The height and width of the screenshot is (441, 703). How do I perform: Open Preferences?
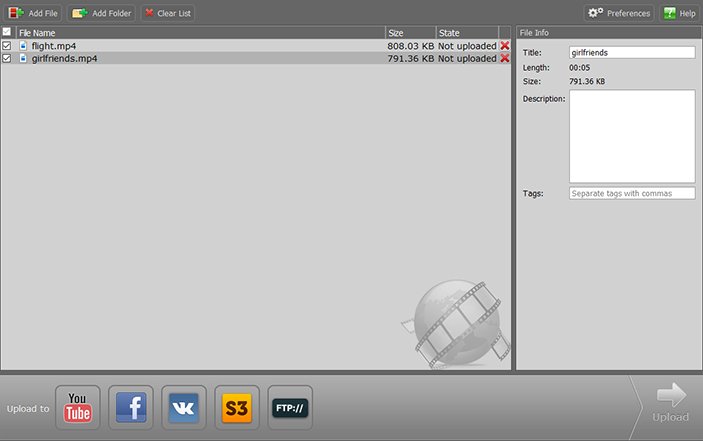click(619, 13)
